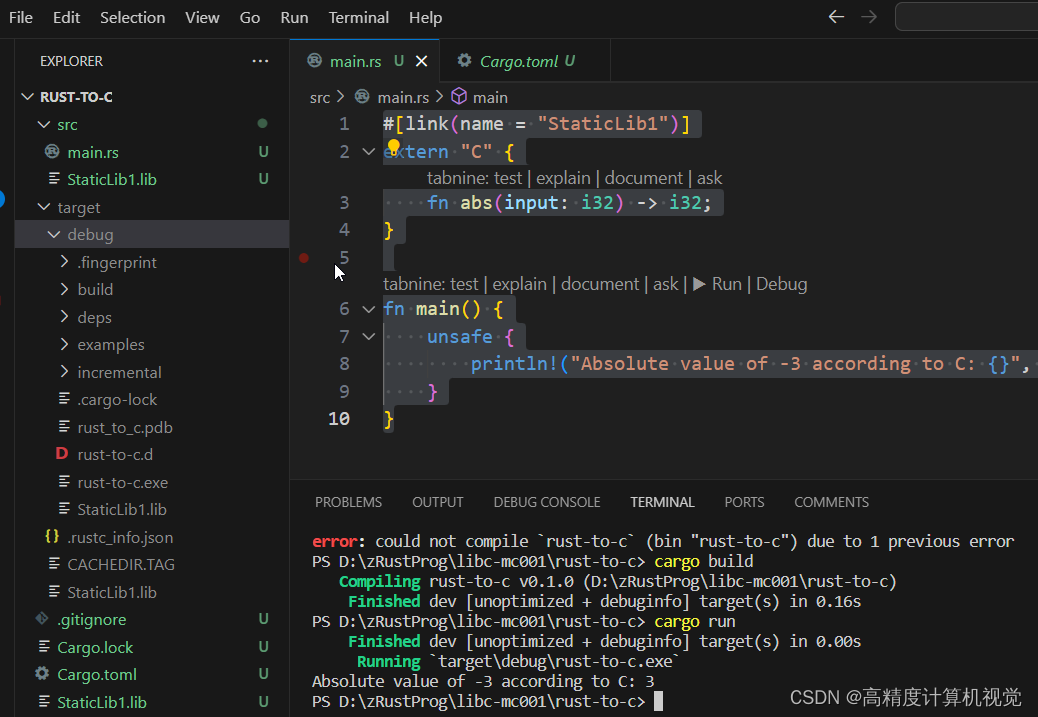Open the Help menu
This screenshot has width=1038, height=717.
(425, 18)
